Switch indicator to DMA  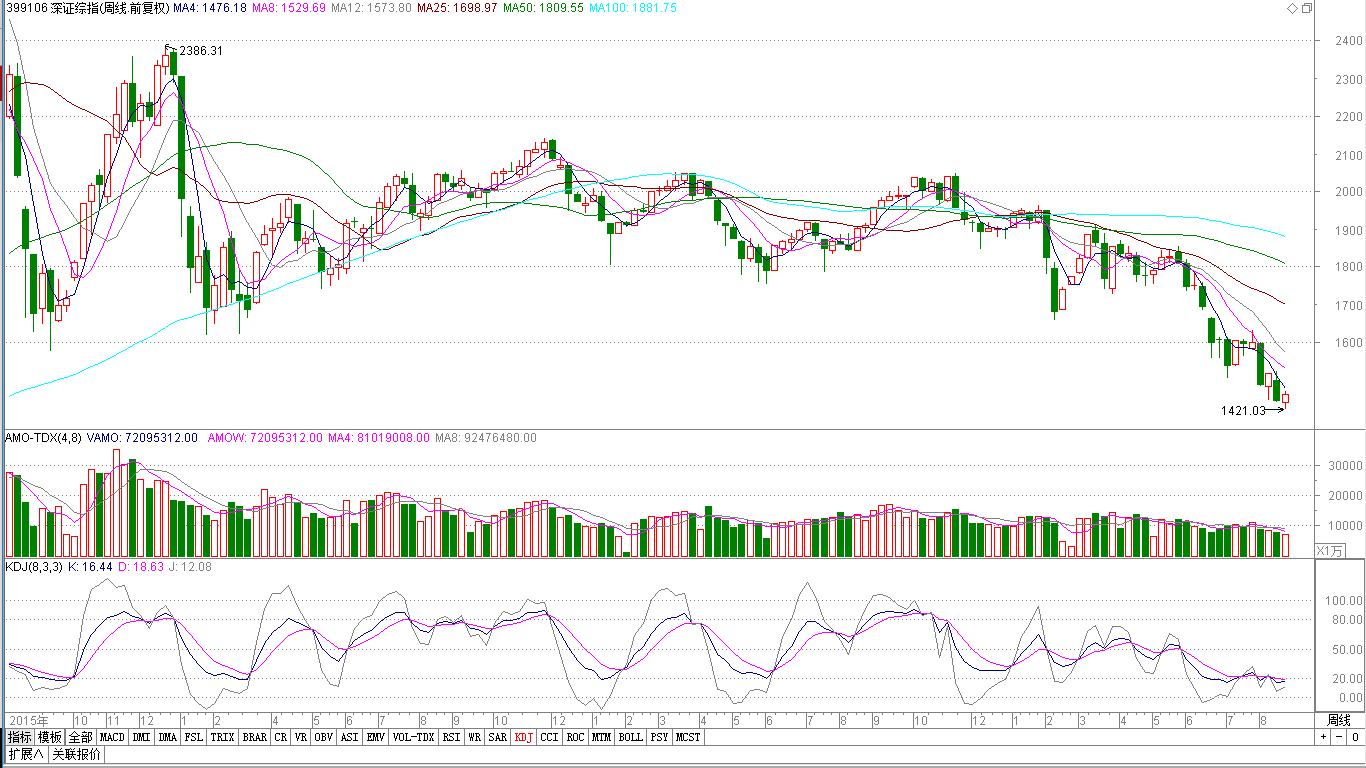pyautogui.click(x=167, y=737)
